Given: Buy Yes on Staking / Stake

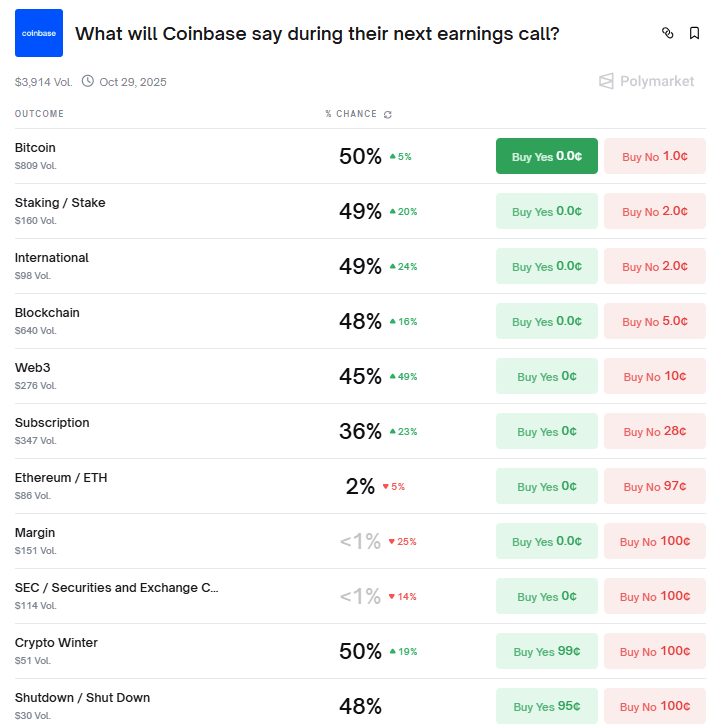Looking at the screenshot, I should [546, 211].
